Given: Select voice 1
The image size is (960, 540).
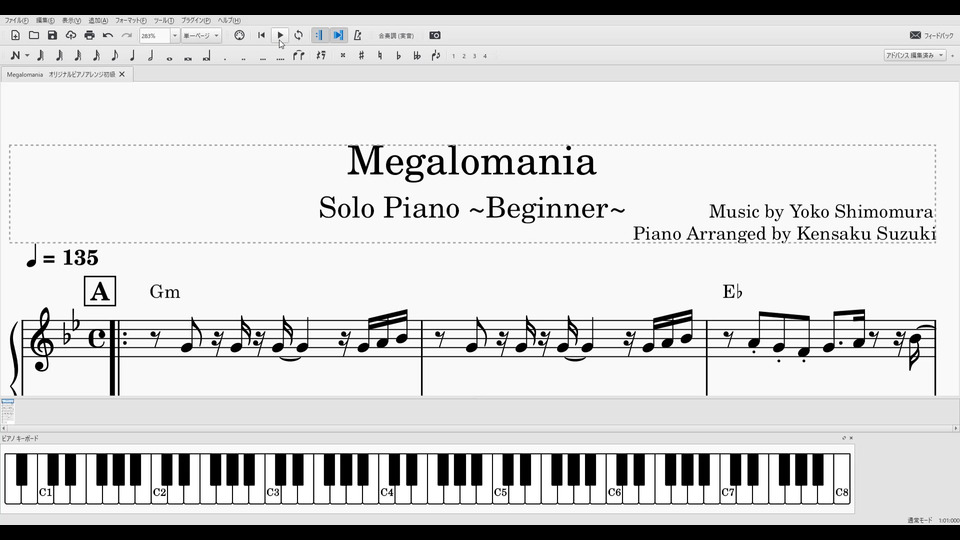Looking at the screenshot, I should pyautogui.click(x=454, y=56).
